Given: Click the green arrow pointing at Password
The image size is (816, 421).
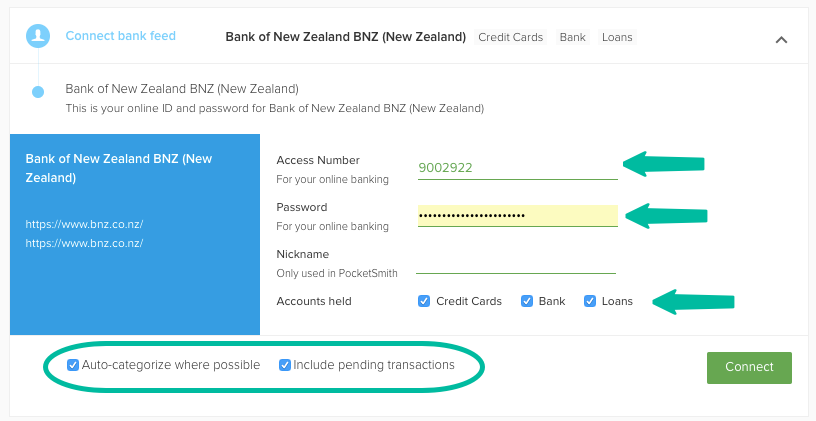Looking at the screenshot, I should (x=666, y=216).
